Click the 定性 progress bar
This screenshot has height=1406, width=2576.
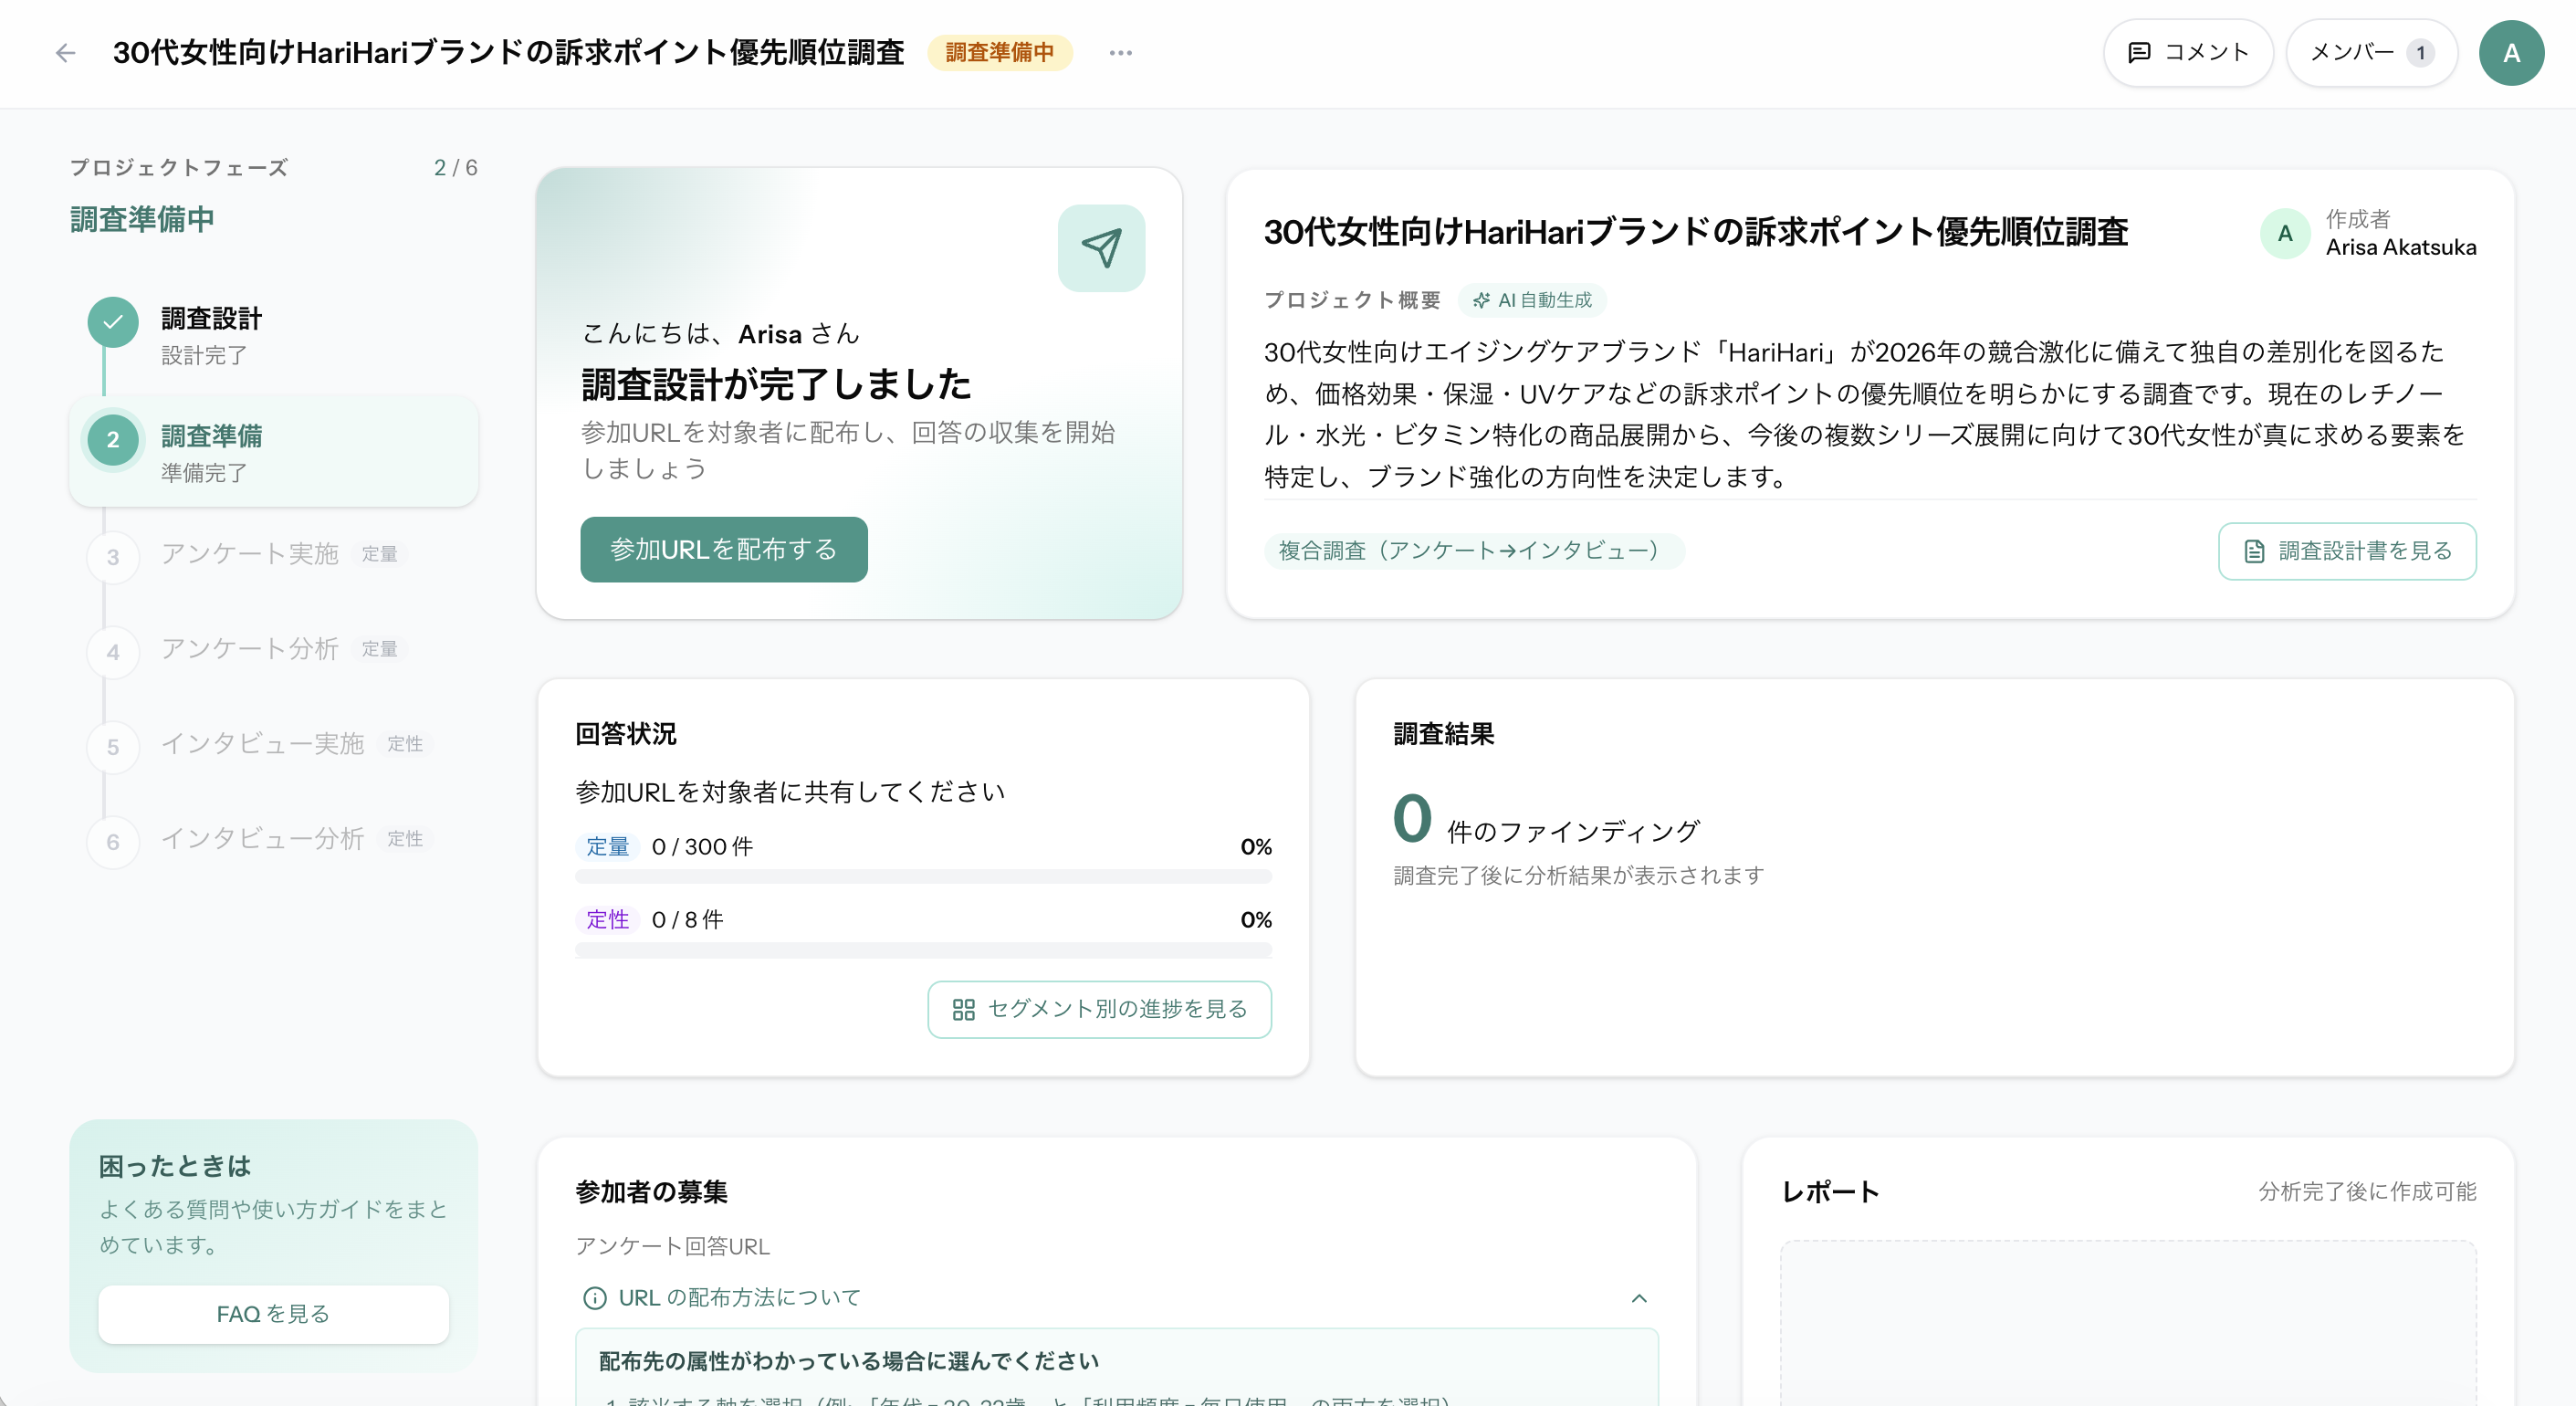(x=923, y=950)
